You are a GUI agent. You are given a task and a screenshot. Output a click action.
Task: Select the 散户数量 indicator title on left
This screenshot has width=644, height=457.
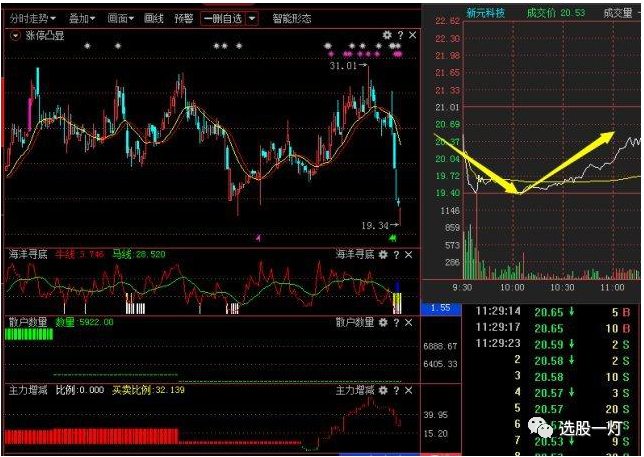pos(28,322)
